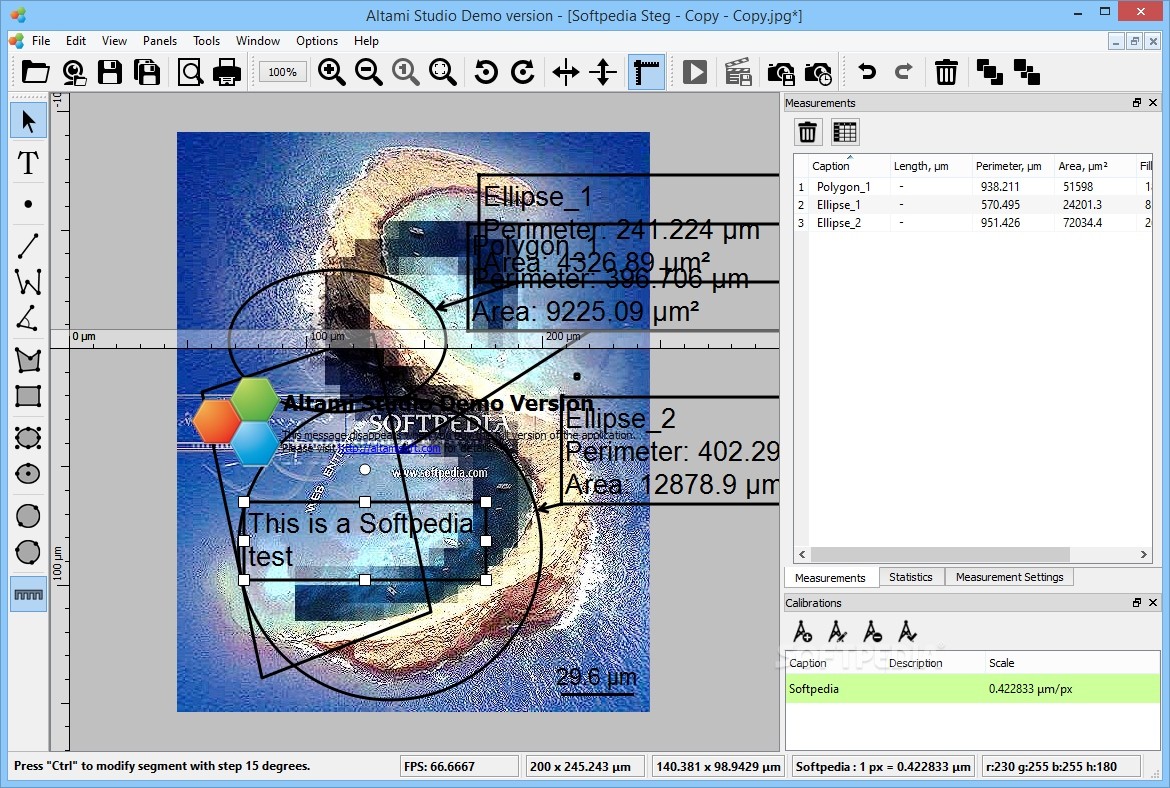This screenshot has height=788, width=1170.
Task: Switch to the Measurements tab
Action: click(x=830, y=578)
